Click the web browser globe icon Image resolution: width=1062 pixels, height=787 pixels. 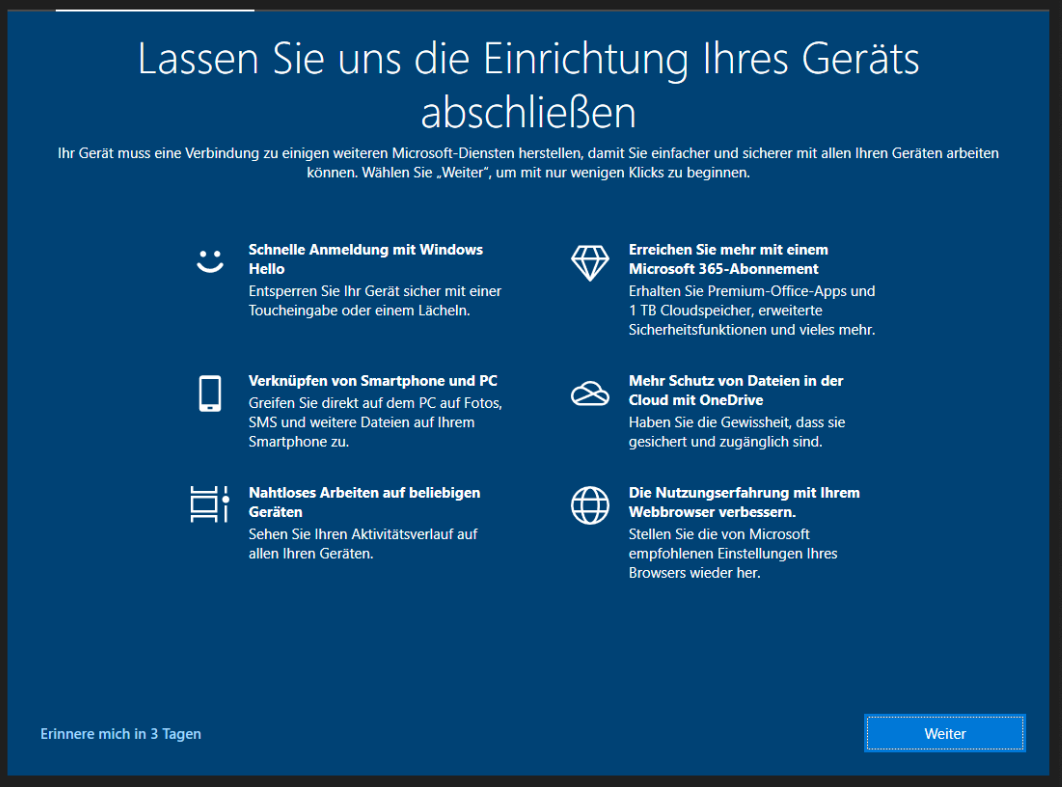[590, 505]
